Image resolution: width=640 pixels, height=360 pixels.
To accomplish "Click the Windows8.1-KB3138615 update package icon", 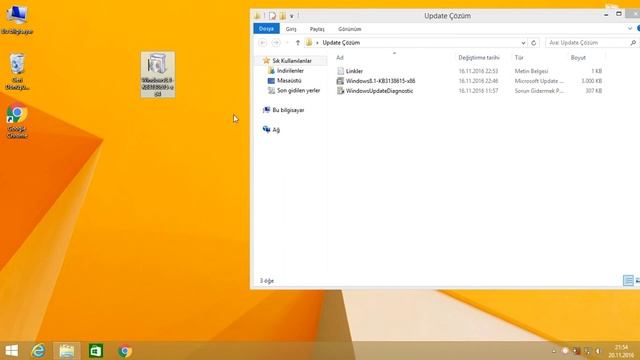I will click(340, 81).
